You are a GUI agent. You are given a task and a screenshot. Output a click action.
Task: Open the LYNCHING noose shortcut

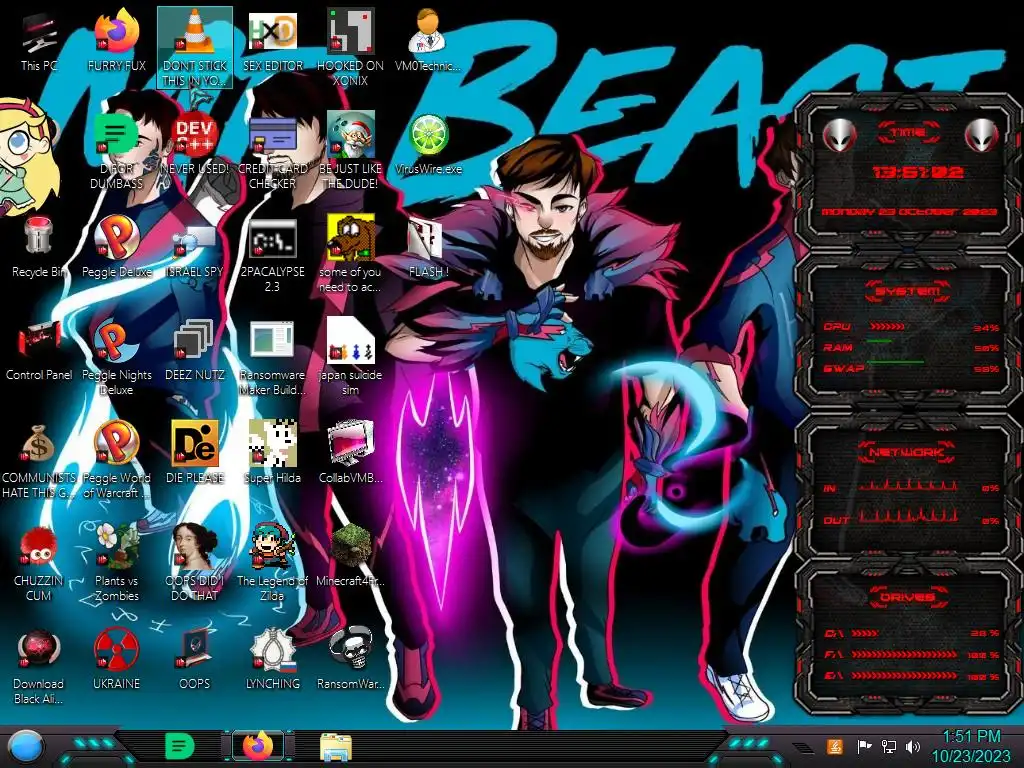click(x=272, y=660)
